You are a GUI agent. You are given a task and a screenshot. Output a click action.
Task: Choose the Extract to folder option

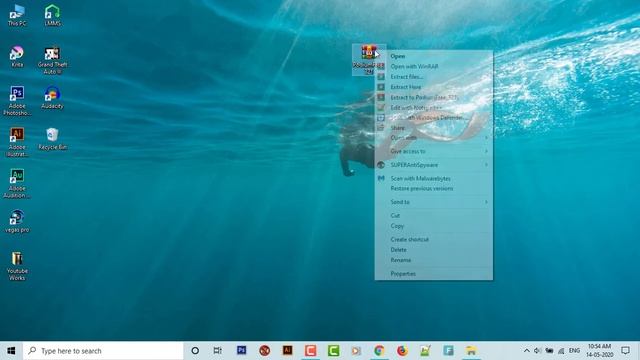(434, 98)
